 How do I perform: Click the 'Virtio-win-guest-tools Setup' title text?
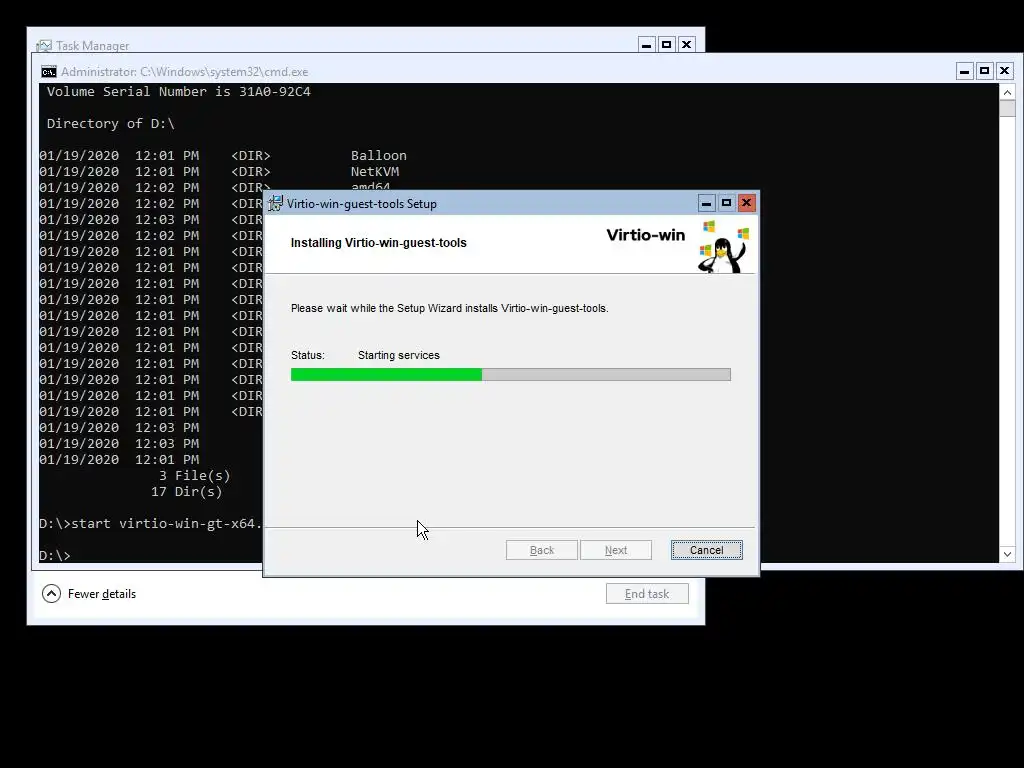[x=361, y=204]
